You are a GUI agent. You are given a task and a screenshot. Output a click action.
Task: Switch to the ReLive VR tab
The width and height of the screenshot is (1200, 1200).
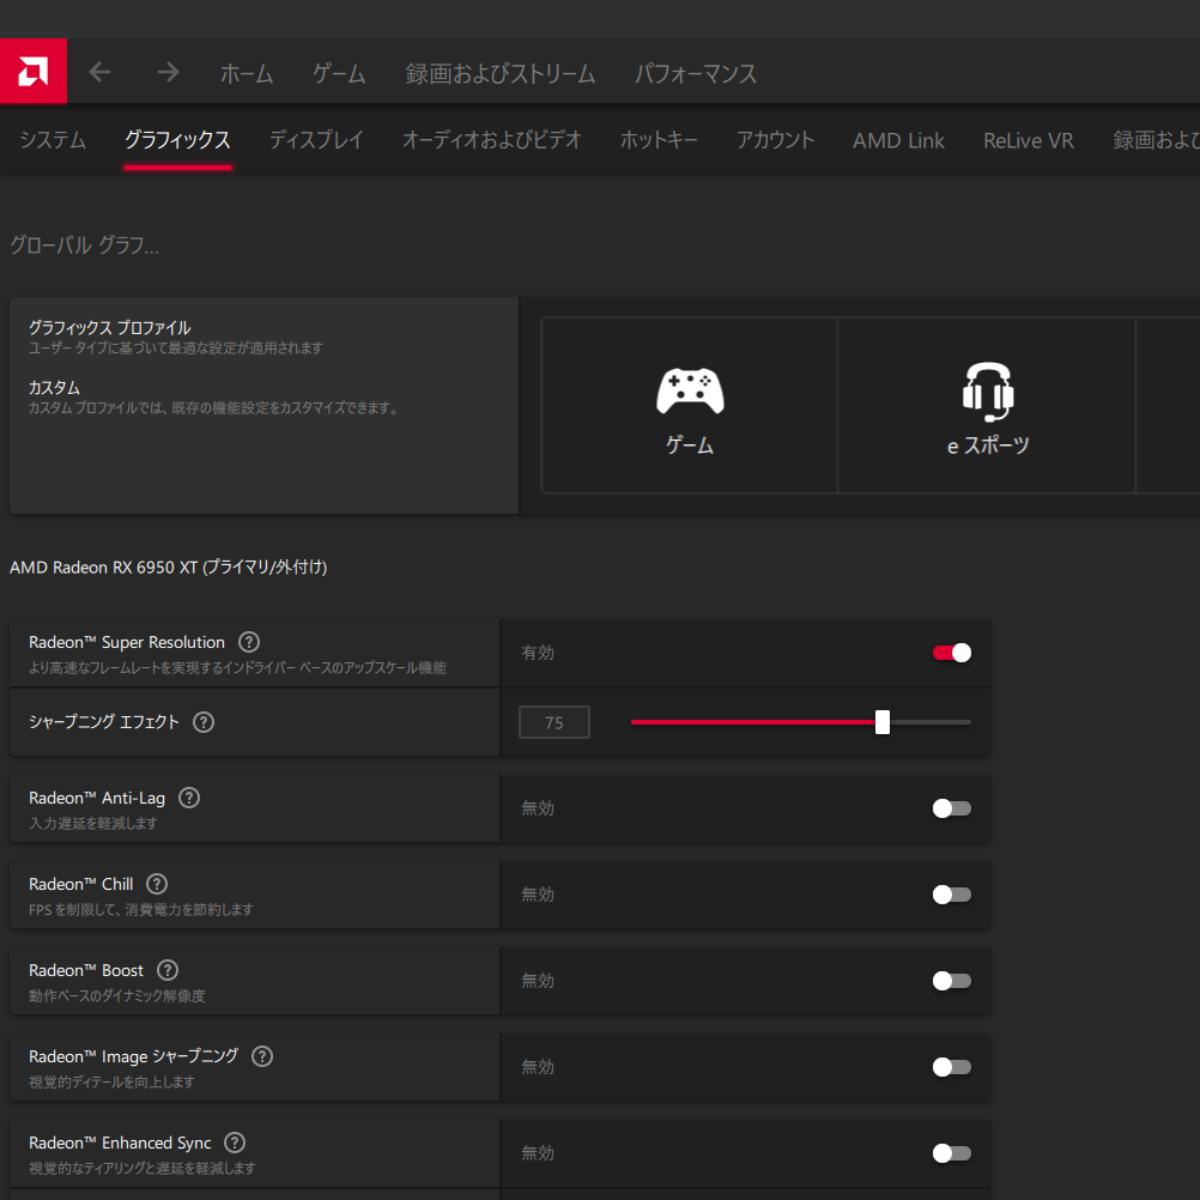[1028, 141]
